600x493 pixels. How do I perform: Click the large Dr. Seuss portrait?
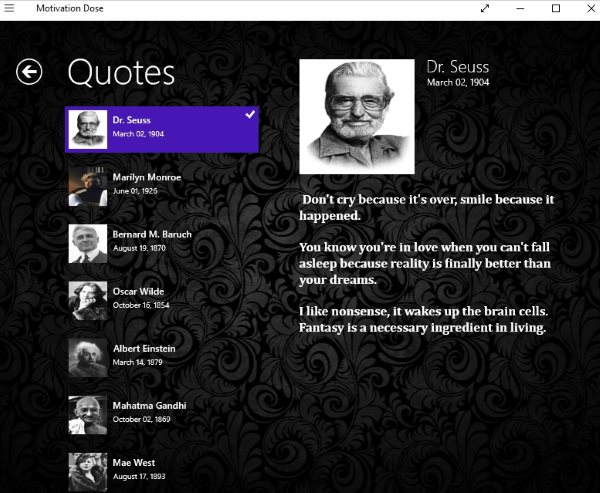[357, 116]
